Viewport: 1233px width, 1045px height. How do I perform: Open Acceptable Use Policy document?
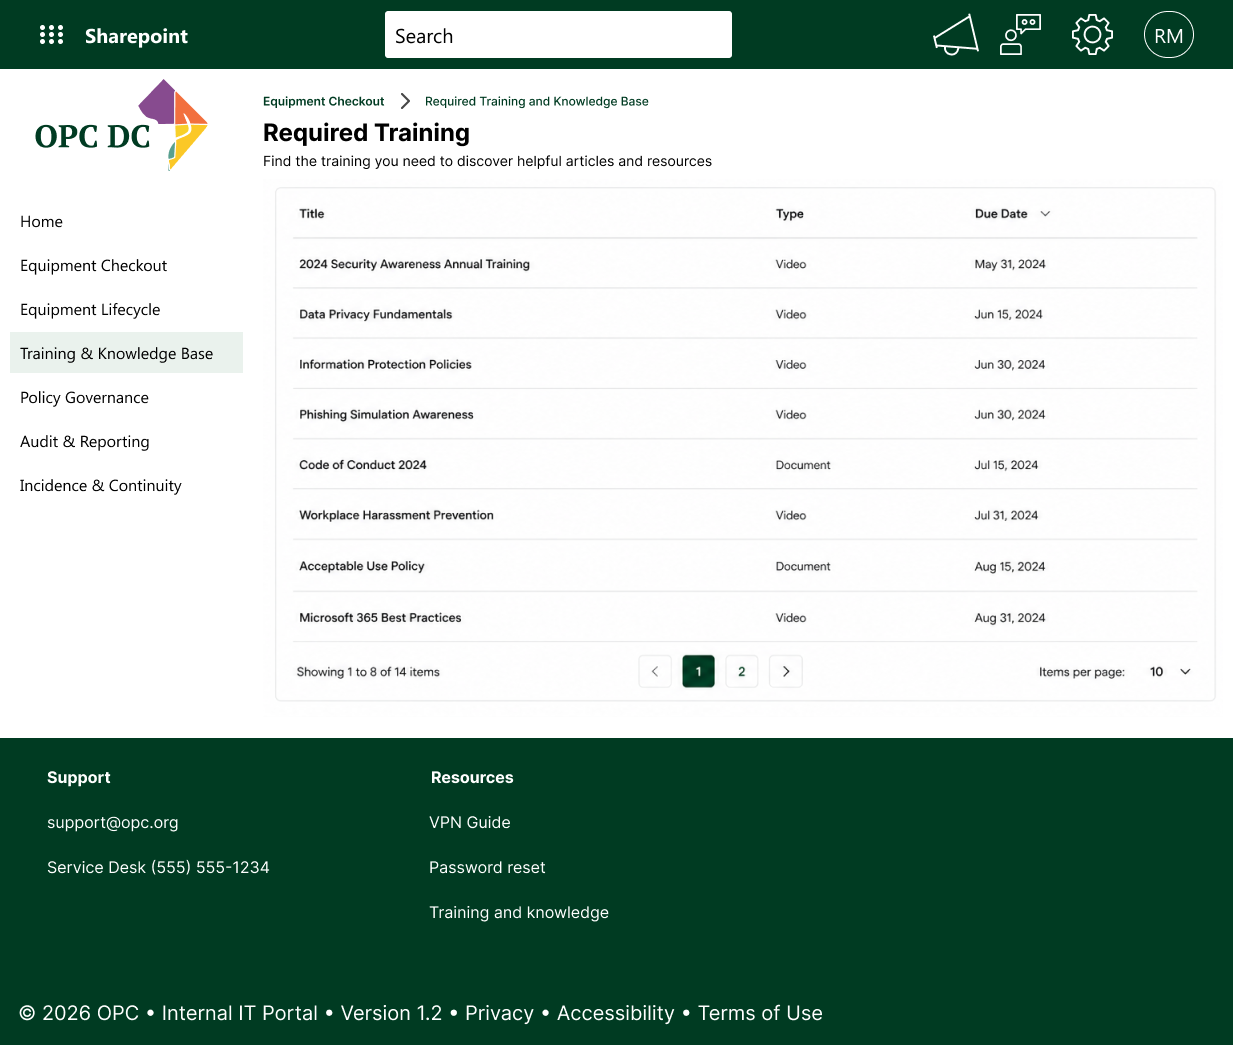(x=361, y=566)
